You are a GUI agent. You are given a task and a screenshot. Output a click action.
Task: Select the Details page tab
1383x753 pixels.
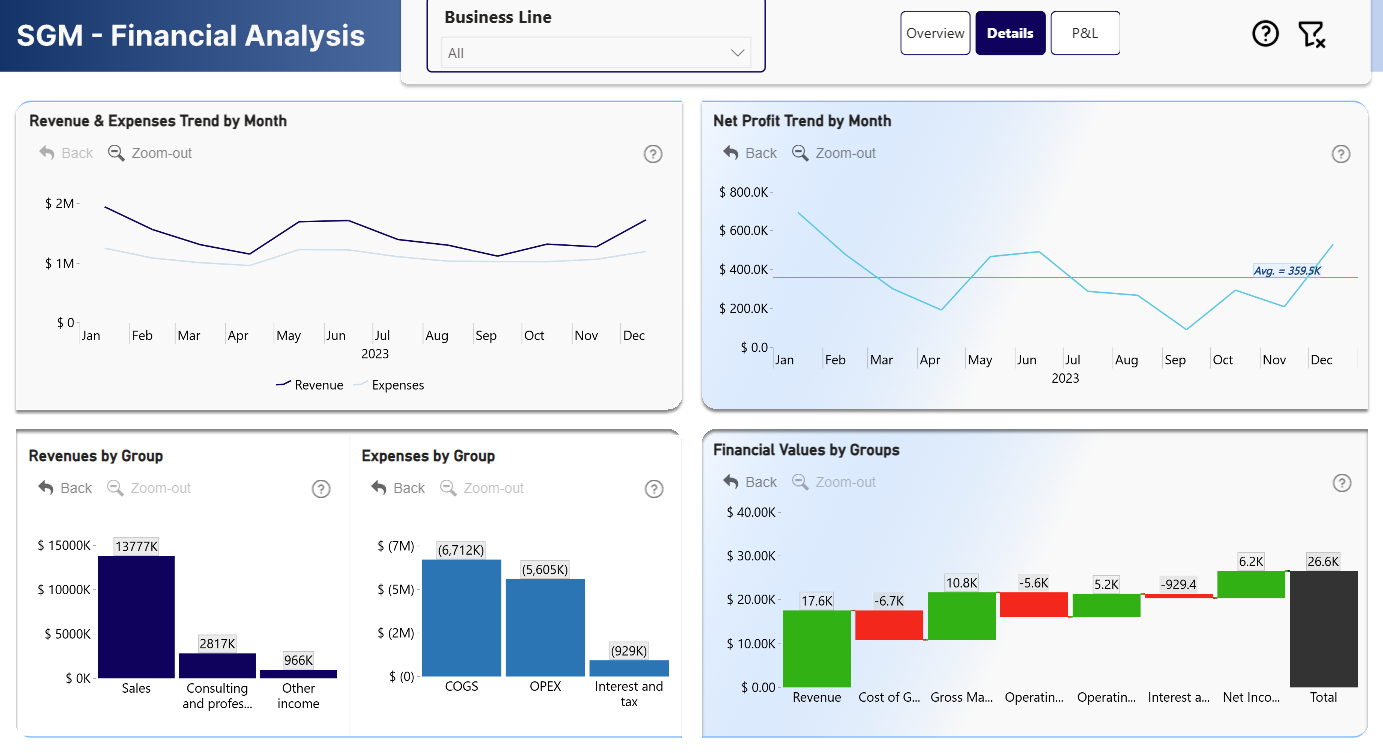[x=1010, y=33]
